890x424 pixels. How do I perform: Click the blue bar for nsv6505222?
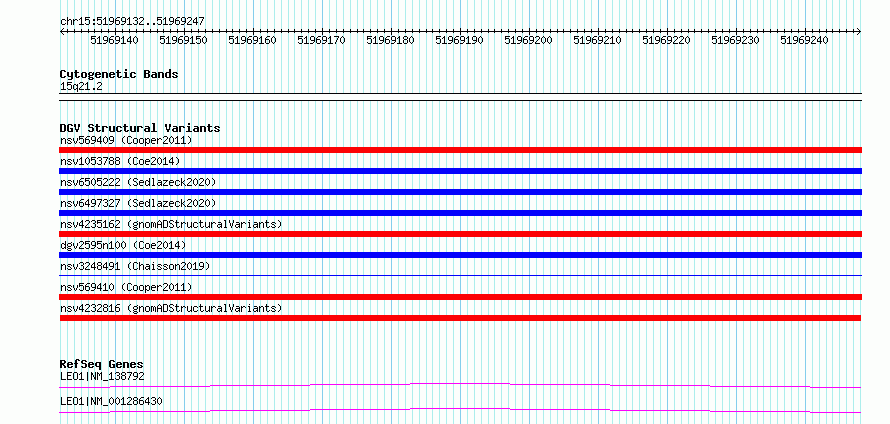[460, 192]
